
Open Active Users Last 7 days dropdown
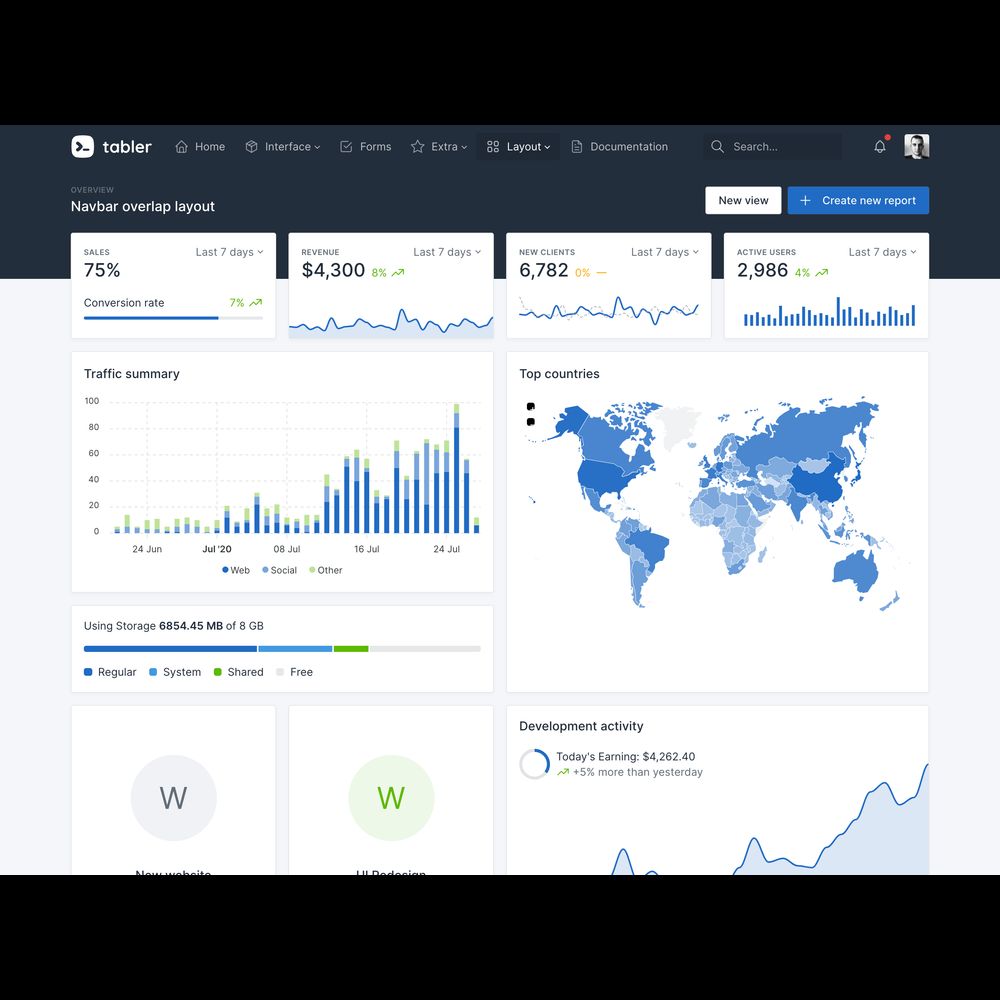pyautogui.click(x=882, y=252)
